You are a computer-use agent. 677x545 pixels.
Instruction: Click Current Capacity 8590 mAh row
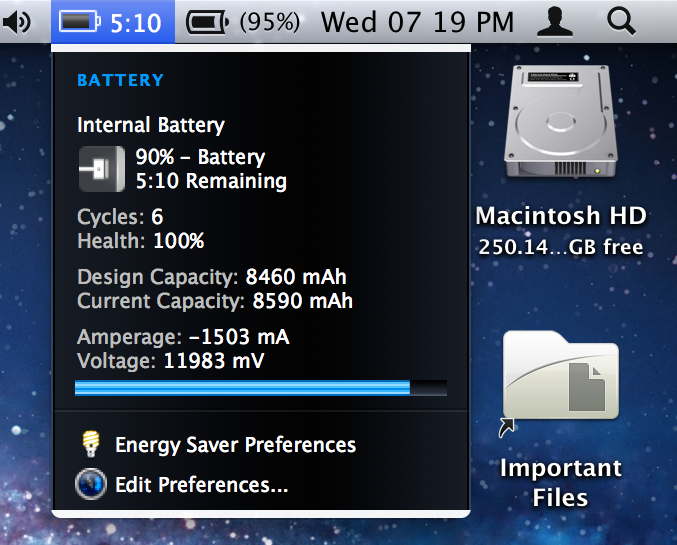click(x=215, y=301)
